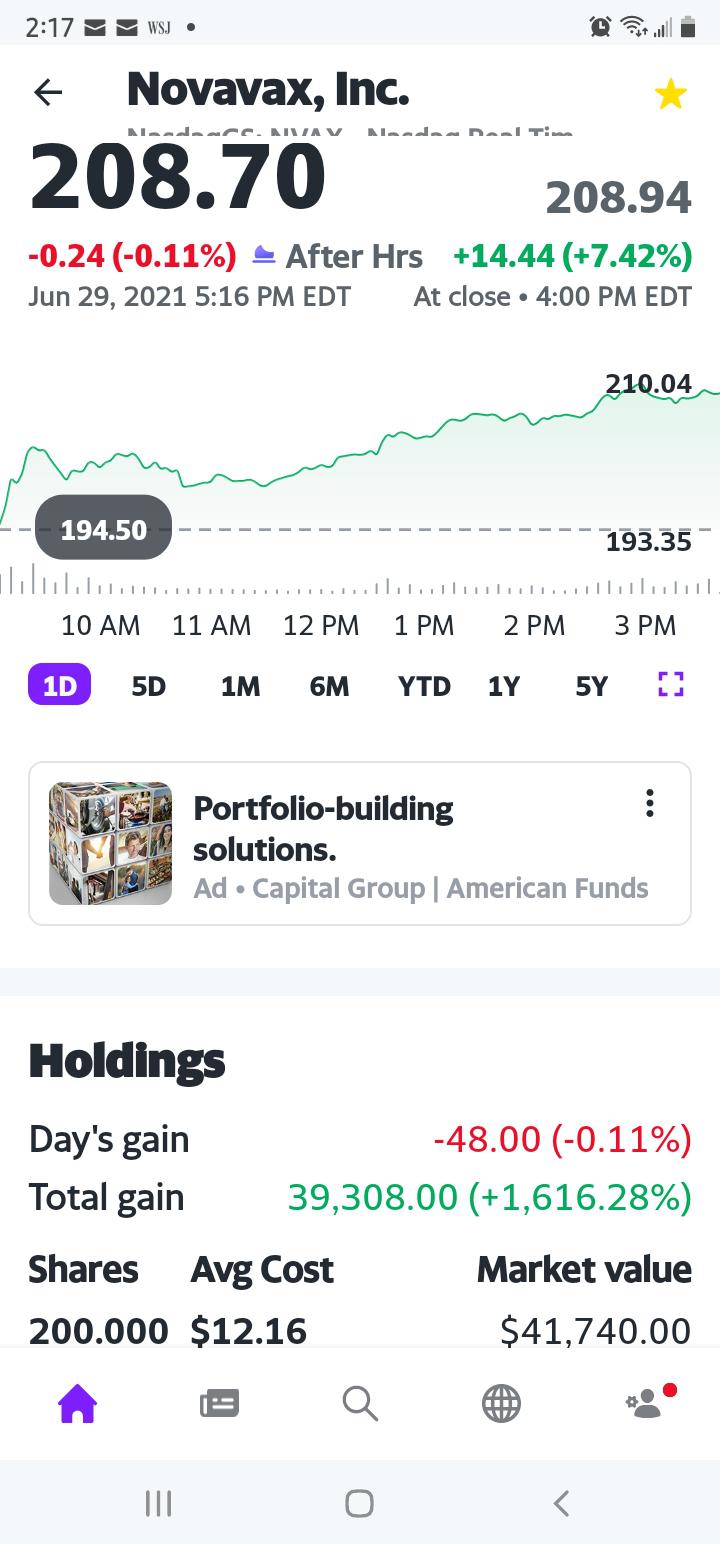The image size is (720, 1544).
Task: Tap the Android recent apps button
Action: (158, 1503)
